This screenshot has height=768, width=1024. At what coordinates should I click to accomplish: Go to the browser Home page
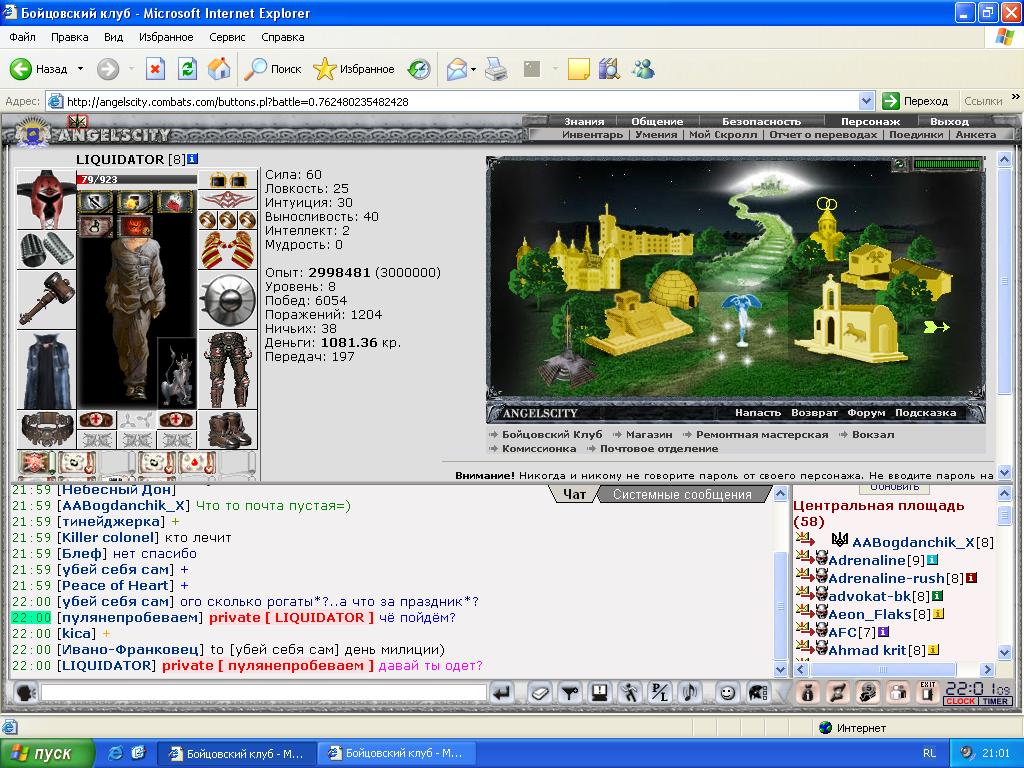coord(219,69)
